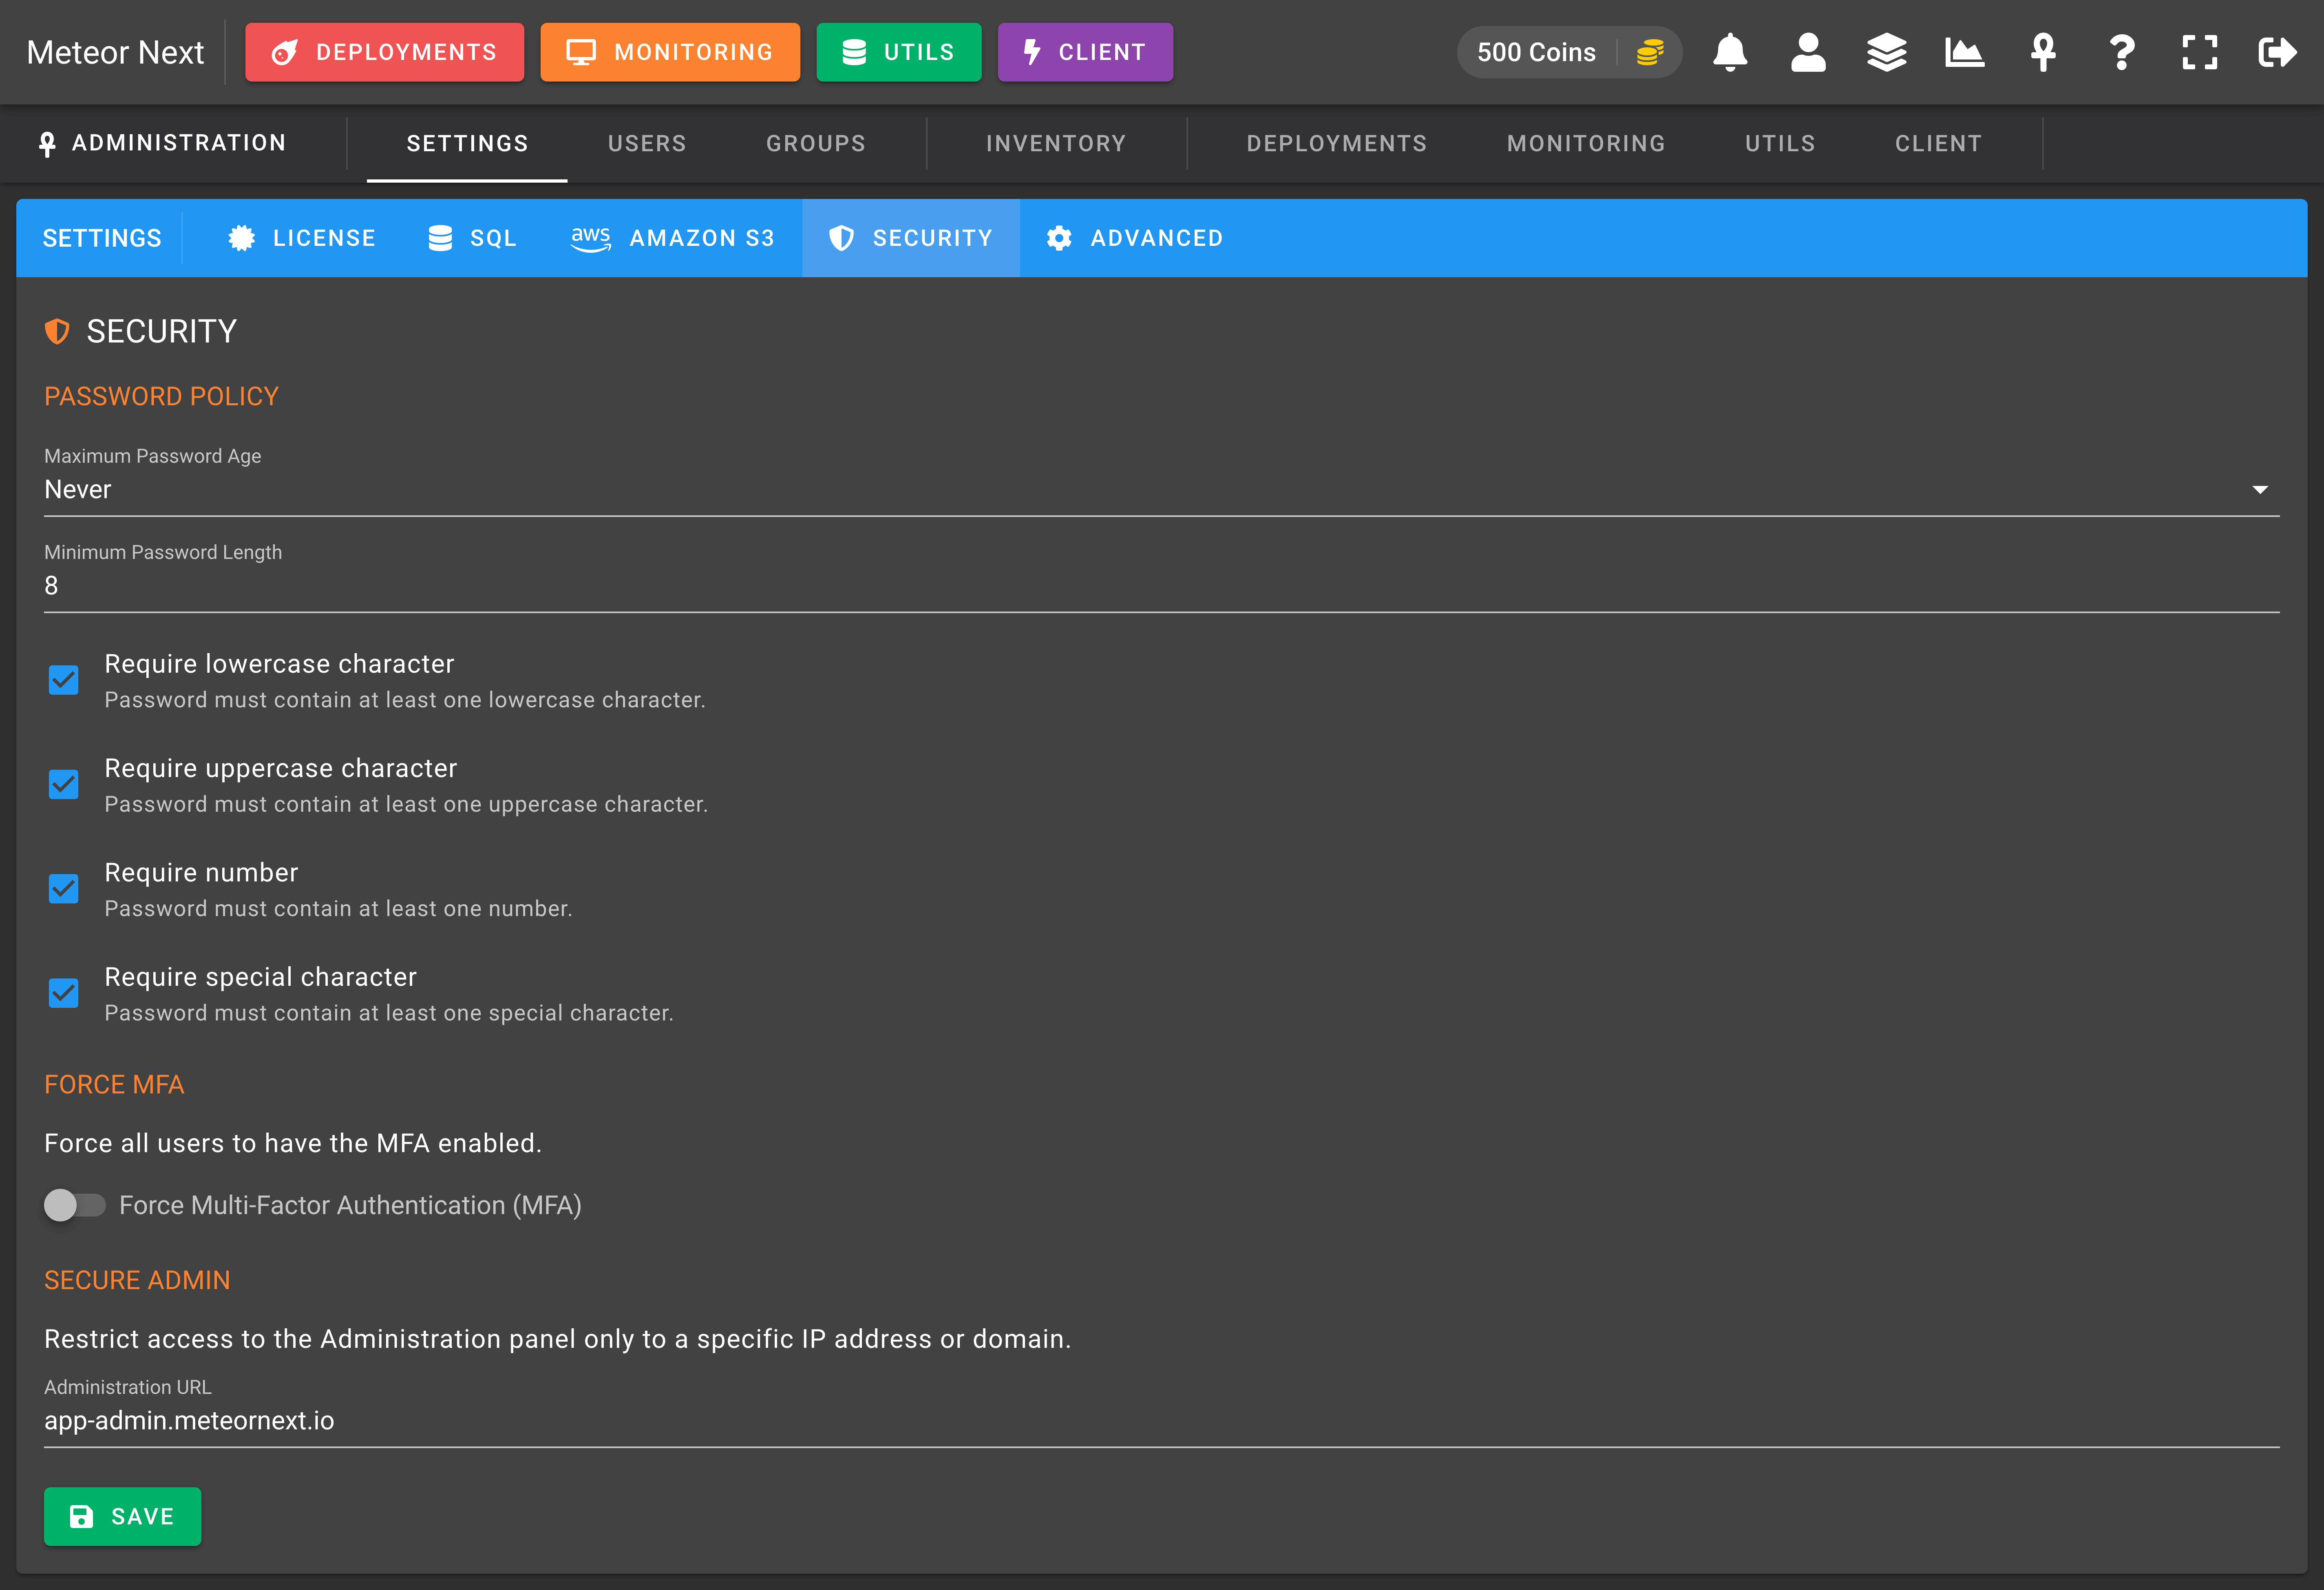Screen dimensions: 2324x1590
Task: Click the Settings label in blue bar
Action: pos(102,238)
